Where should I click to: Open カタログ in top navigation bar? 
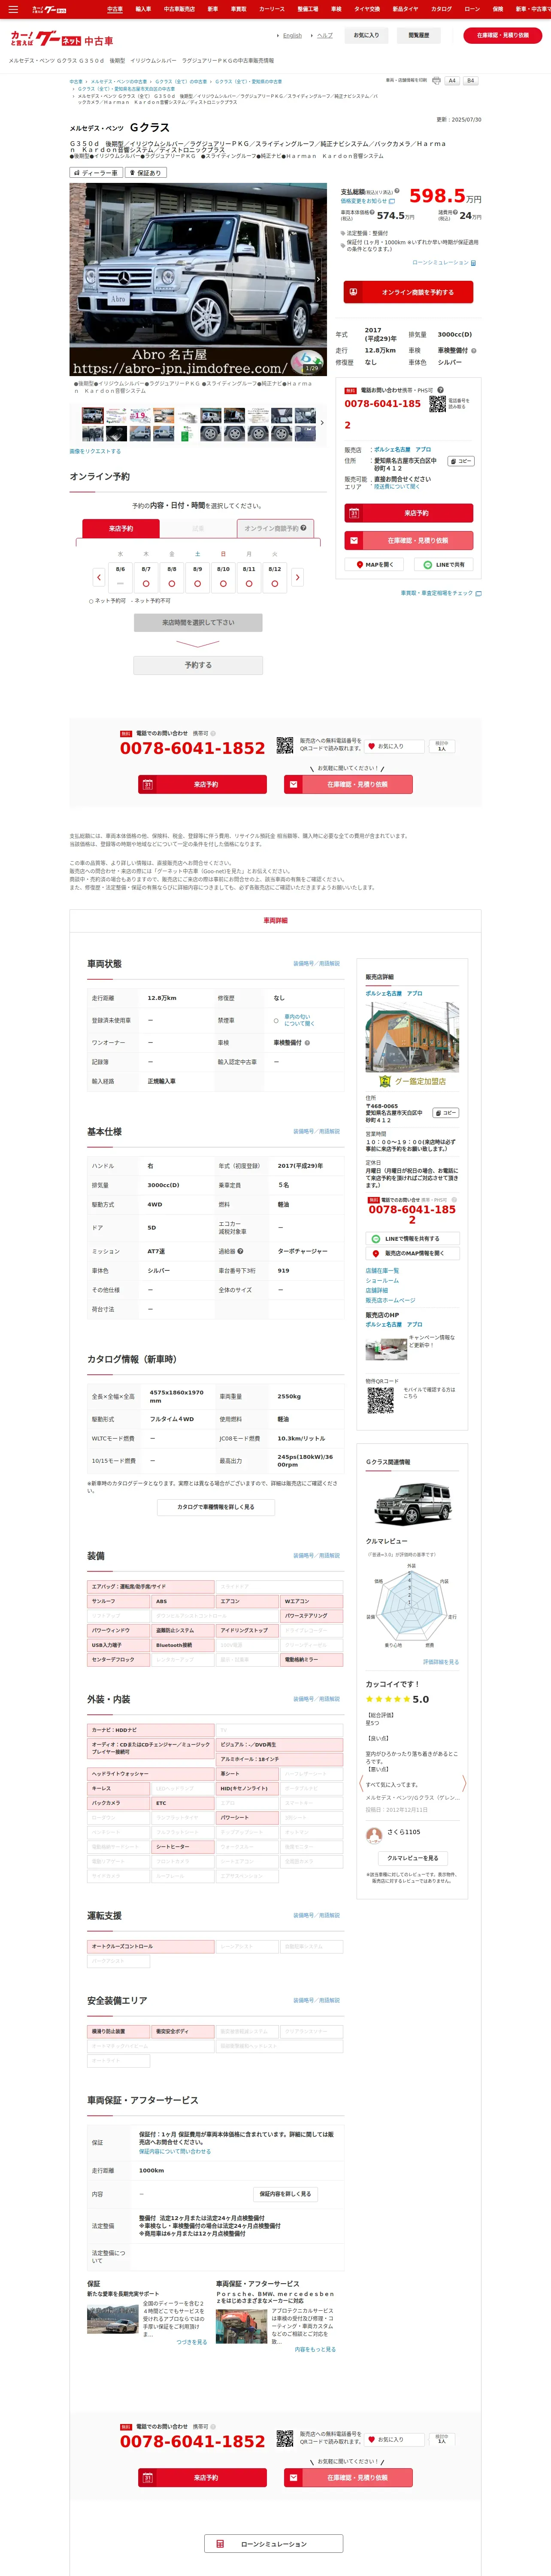(441, 9)
